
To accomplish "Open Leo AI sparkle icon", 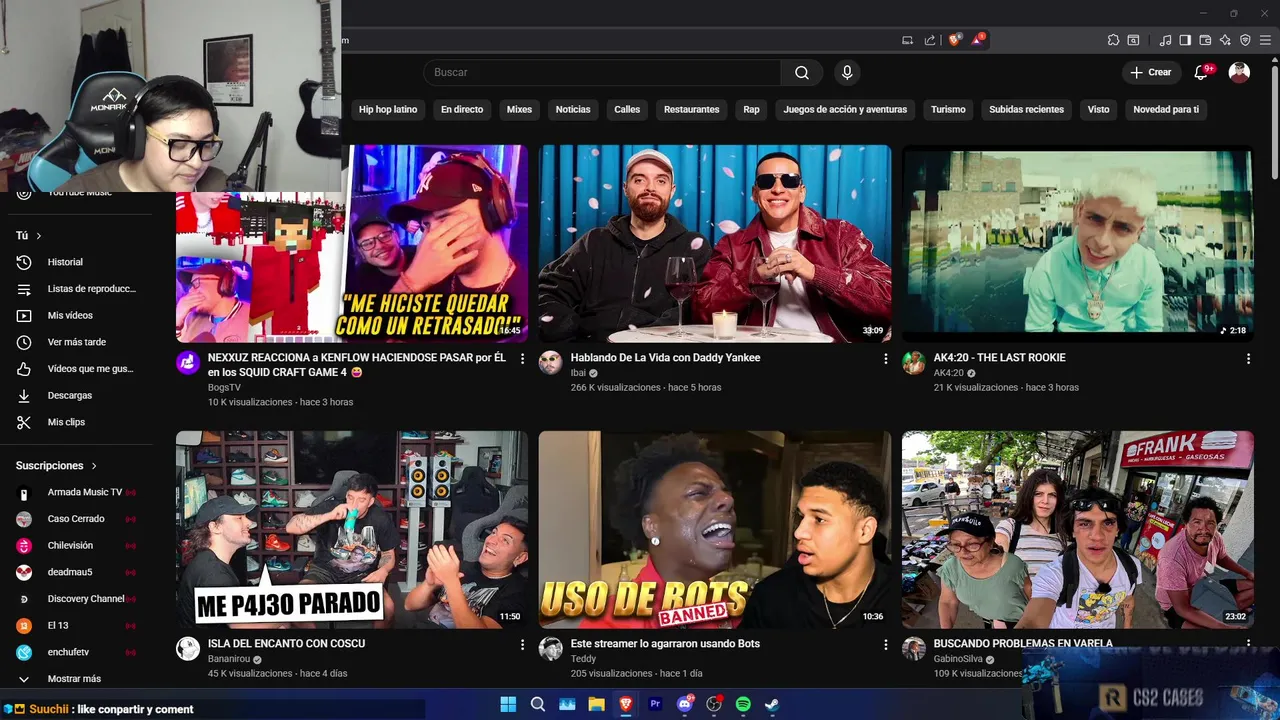I will coord(1225,40).
